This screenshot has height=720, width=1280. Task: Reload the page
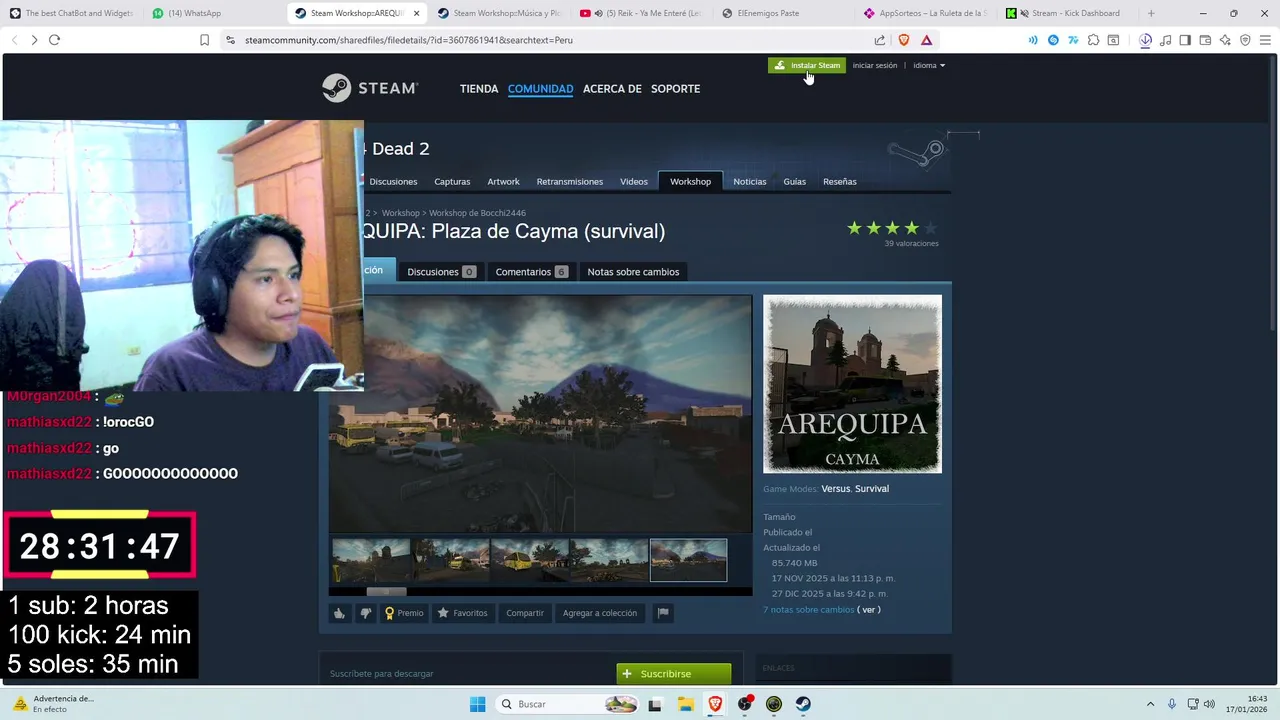(54, 40)
